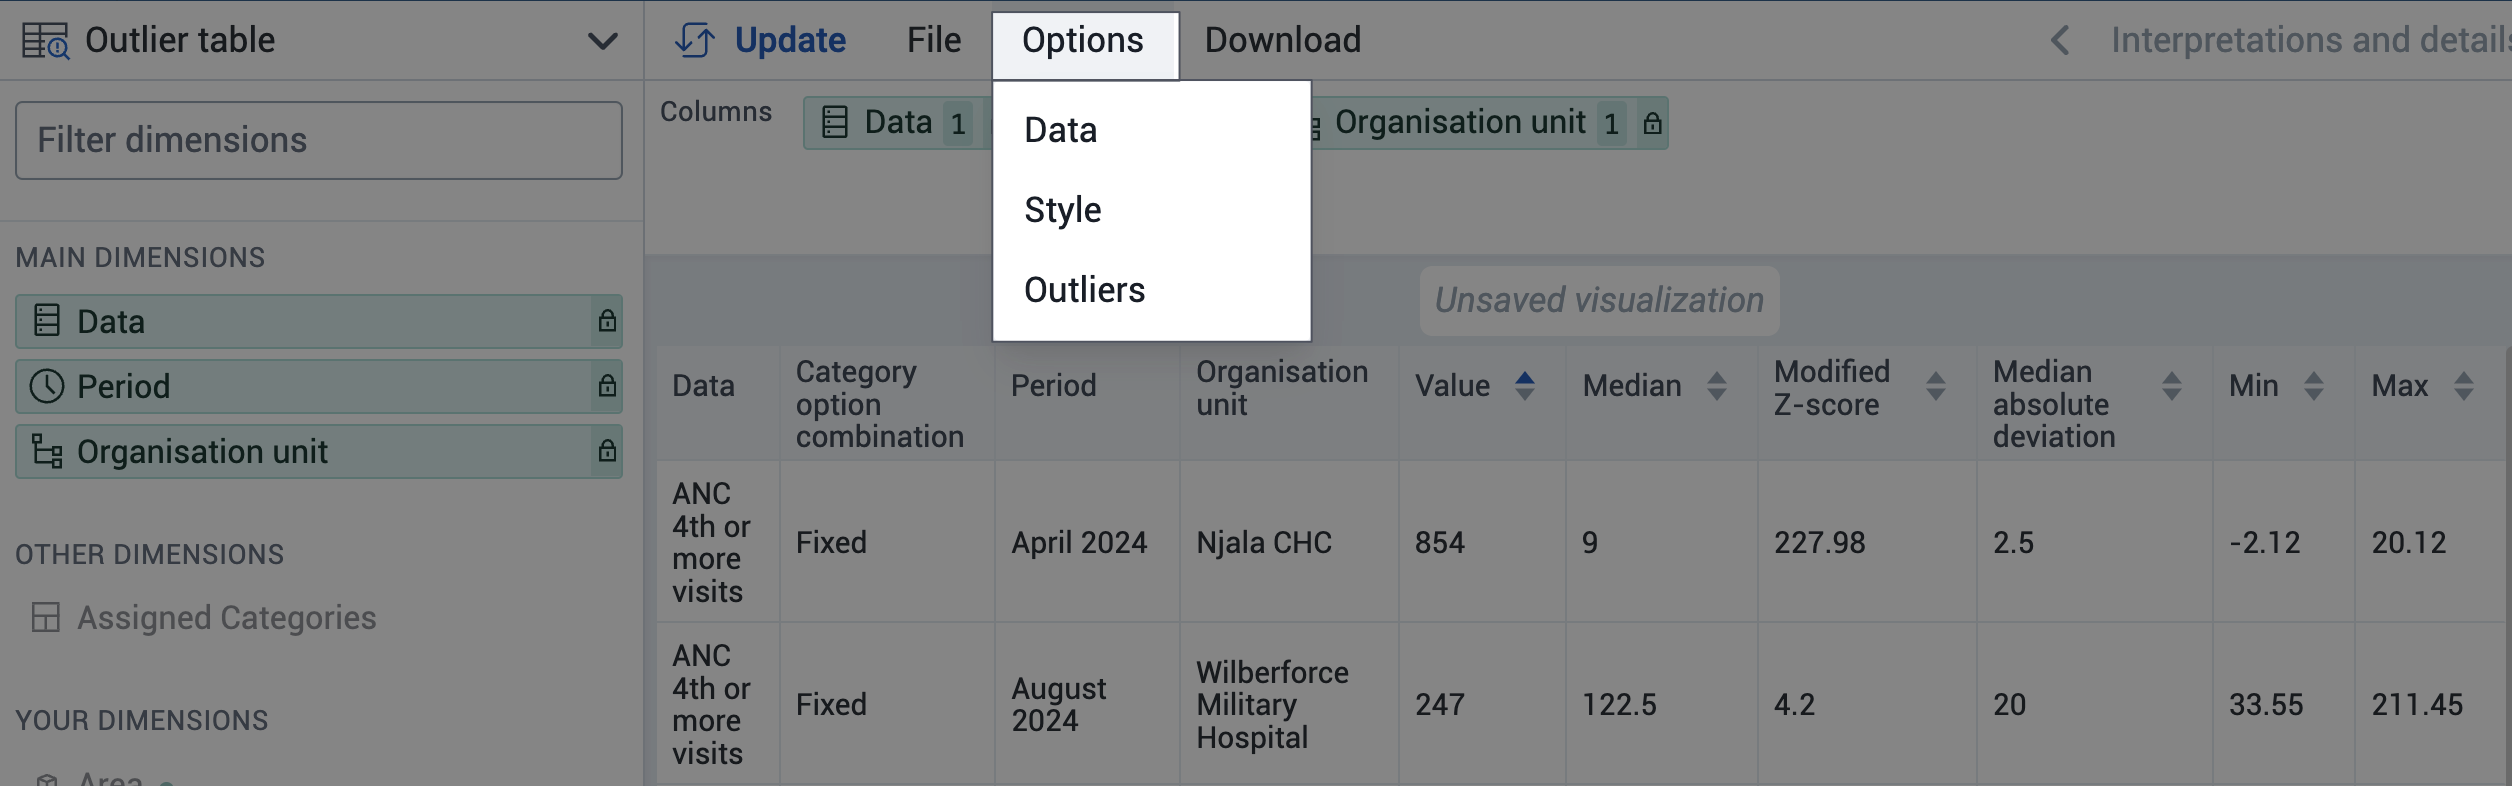The height and width of the screenshot is (786, 2512).
Task: Click the clock icon beside Period
Action: pos(47,386)
